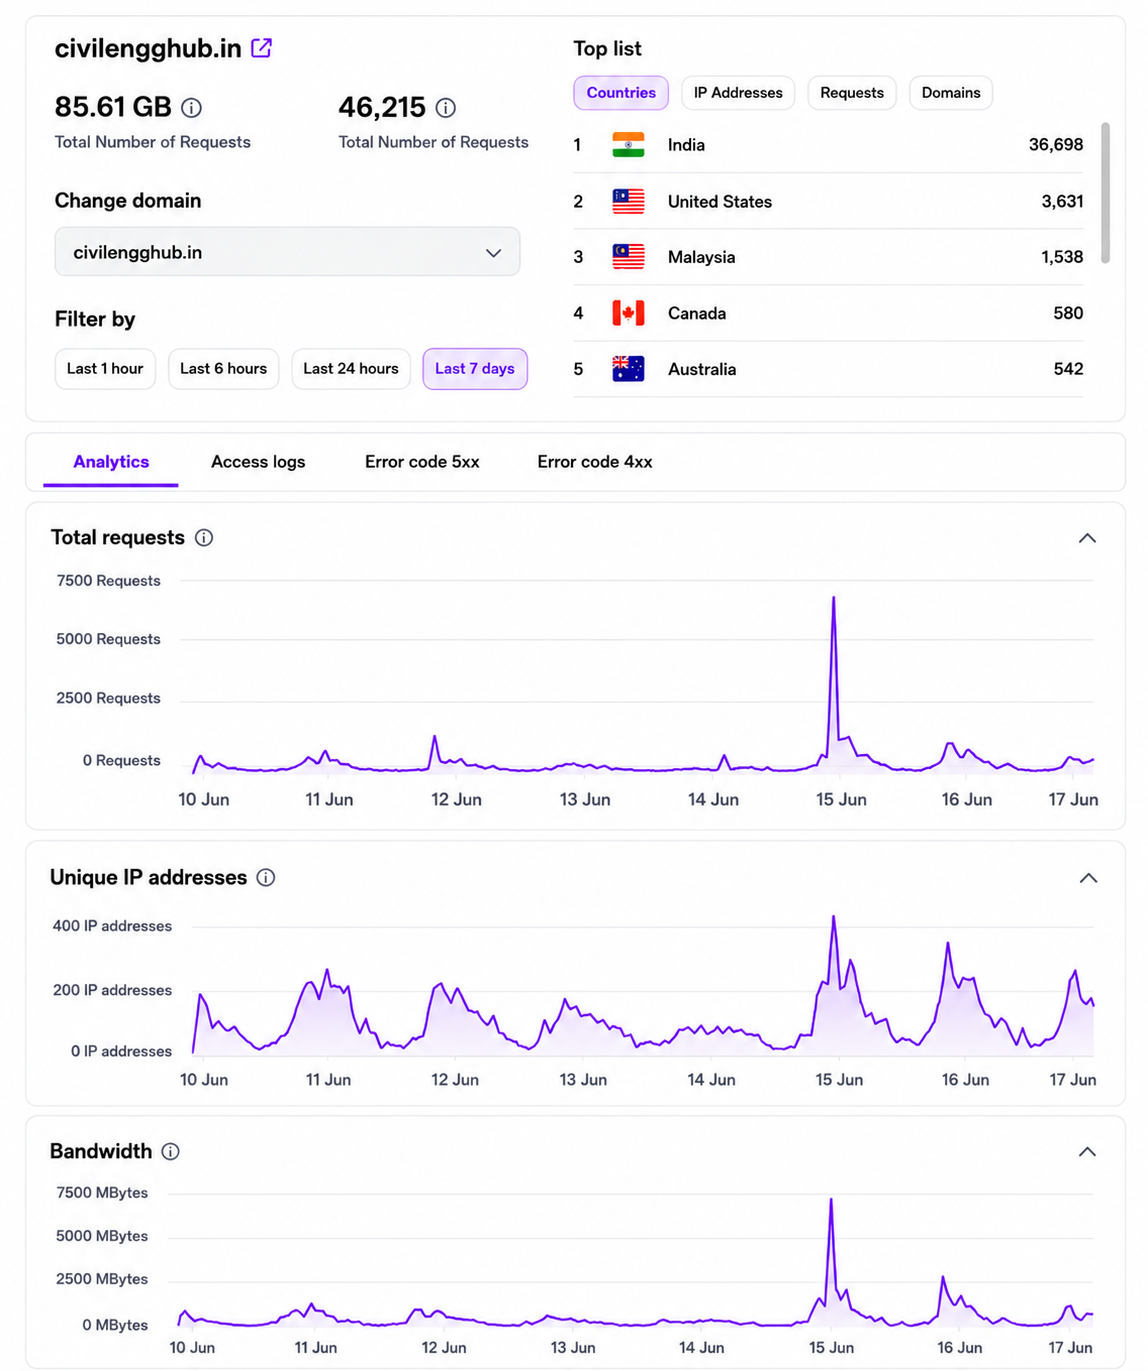
Task: Click the 46,215 value
Action: (382, 107)
